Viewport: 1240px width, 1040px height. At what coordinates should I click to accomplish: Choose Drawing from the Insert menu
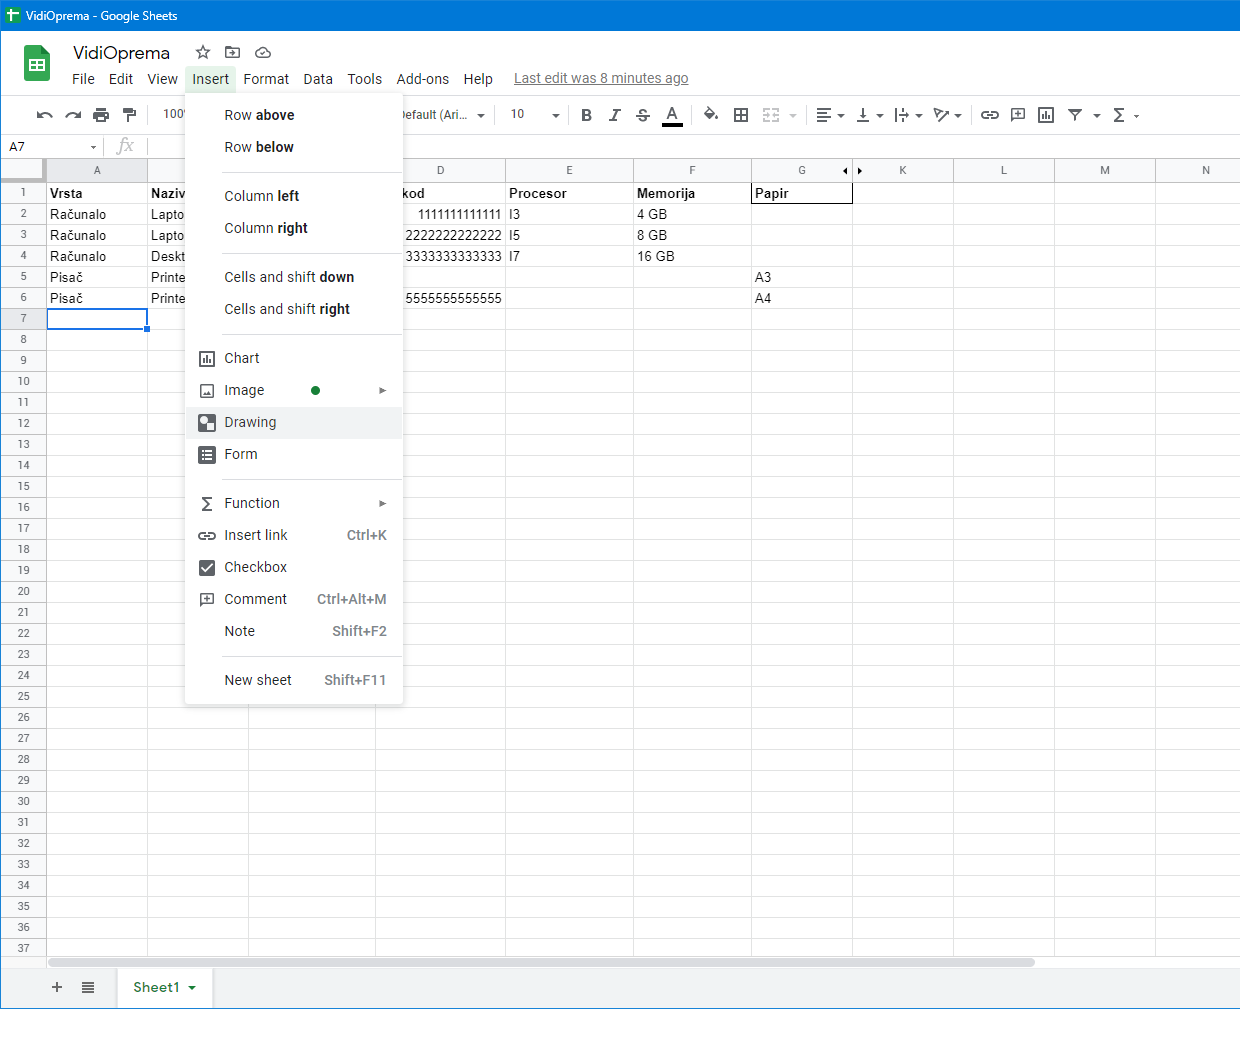(250, 422)
